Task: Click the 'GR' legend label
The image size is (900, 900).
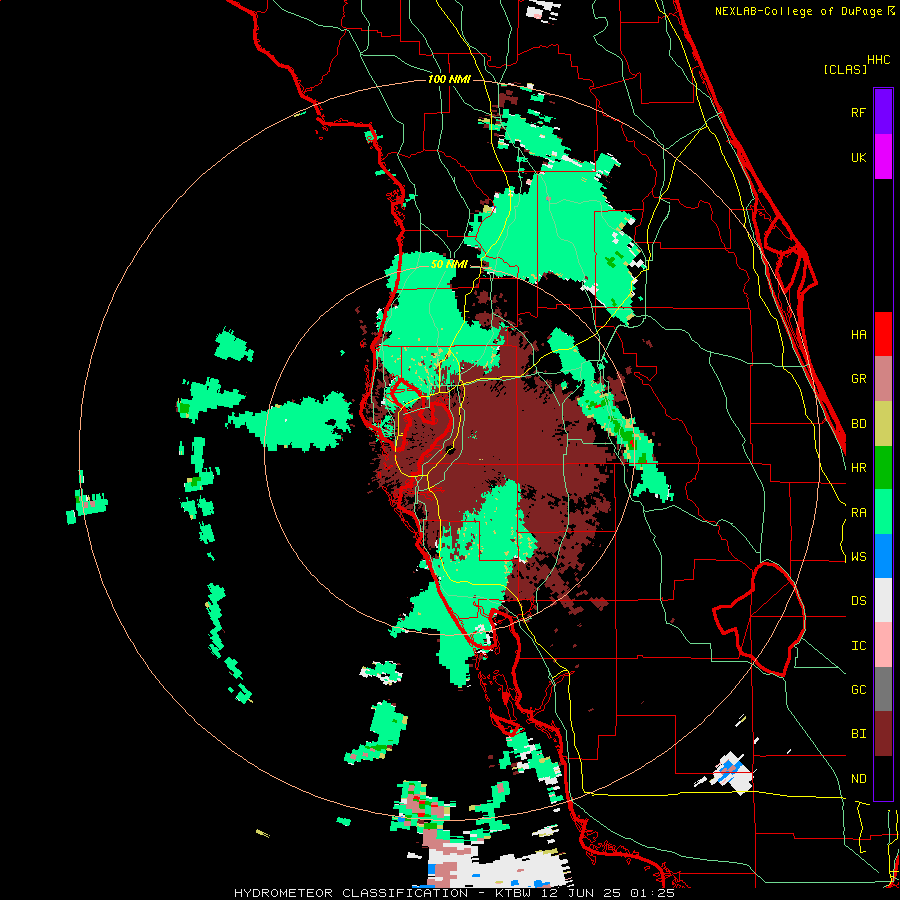Action: [x=858, y=379]
